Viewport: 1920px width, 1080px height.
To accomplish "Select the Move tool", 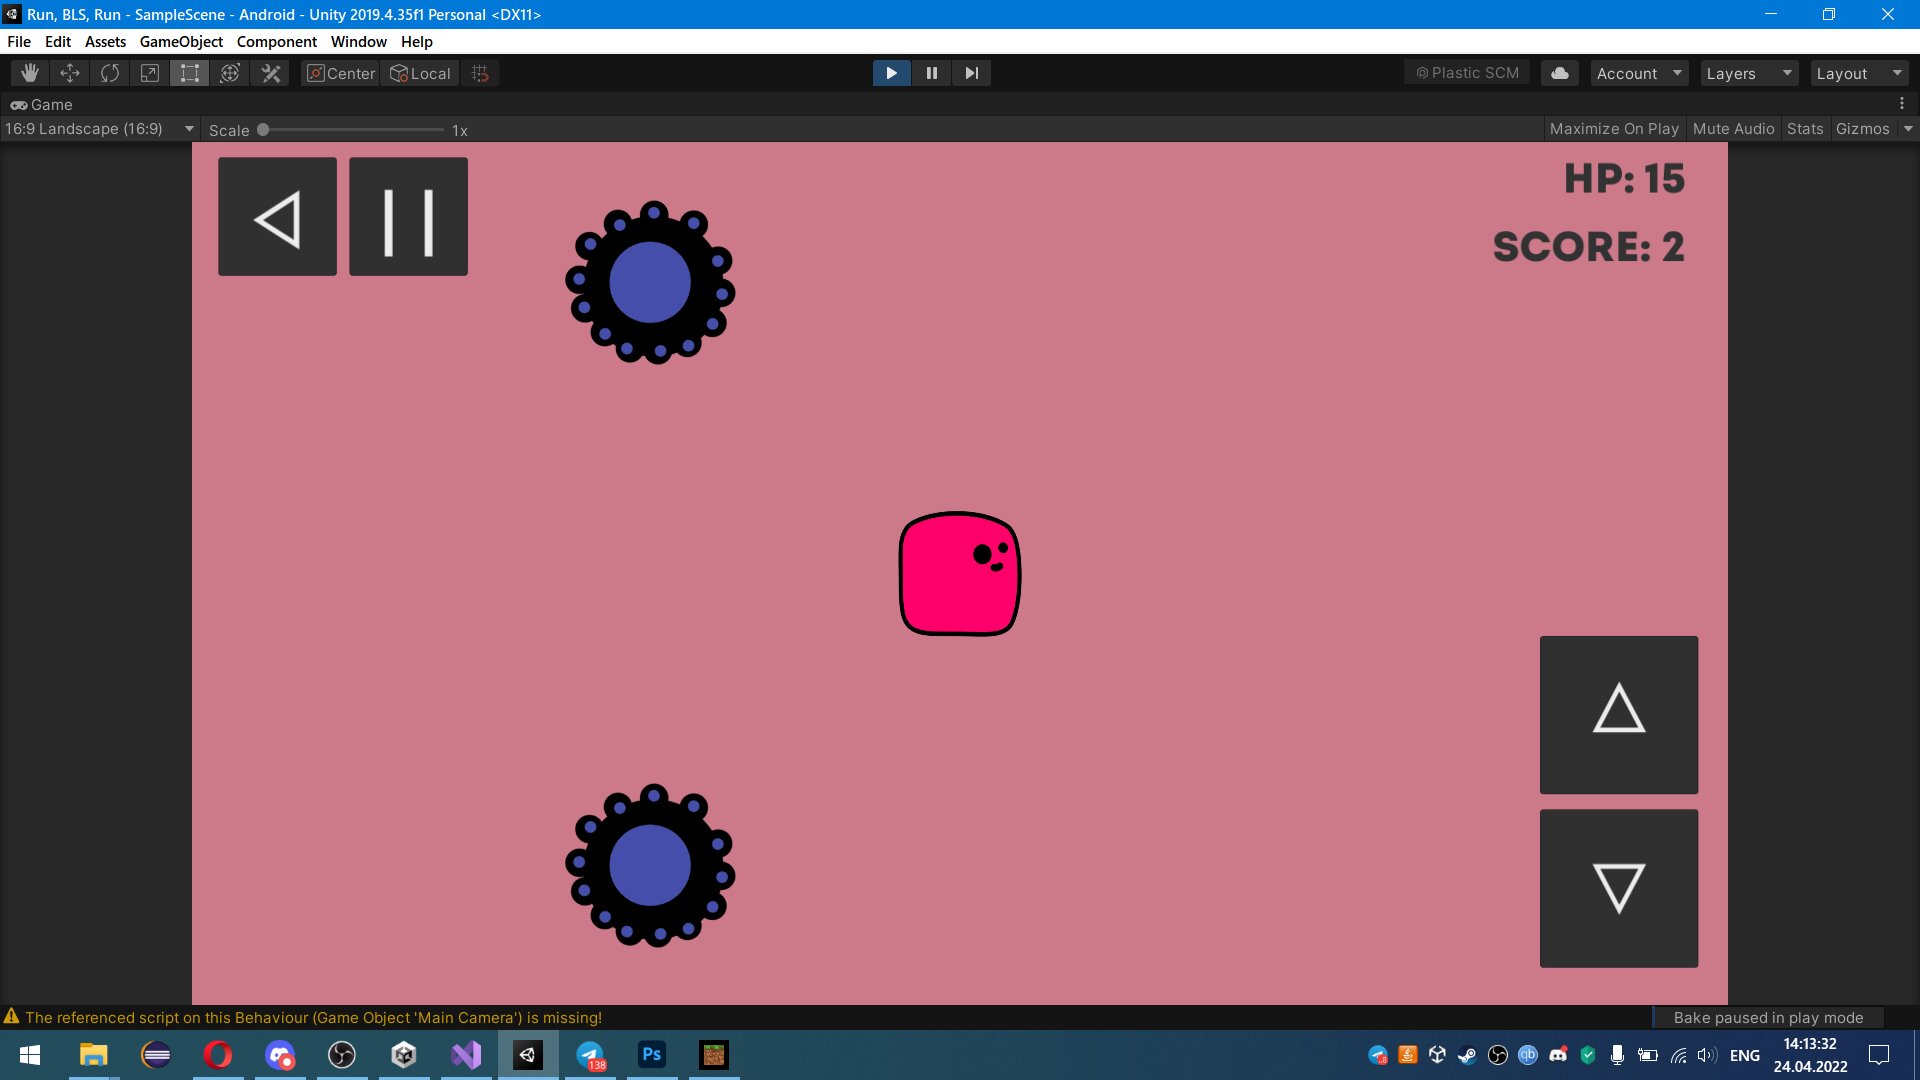I will pos(69,73).
